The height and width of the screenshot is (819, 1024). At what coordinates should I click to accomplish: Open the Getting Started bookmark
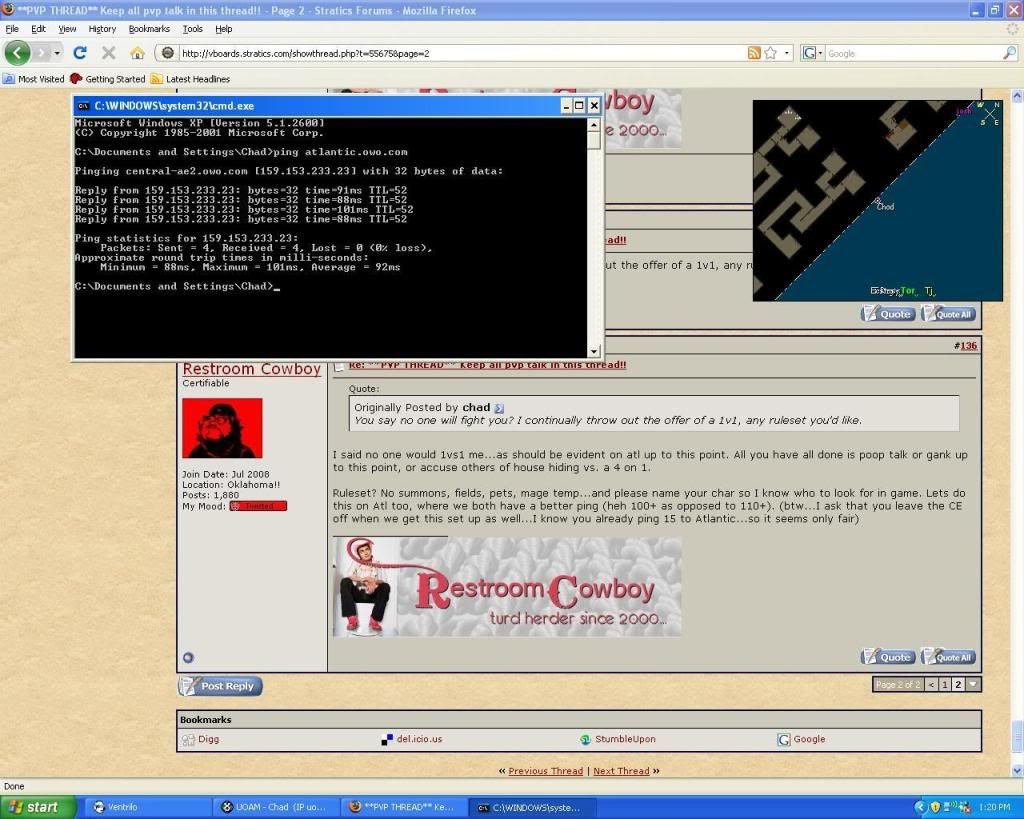[108, 79]
